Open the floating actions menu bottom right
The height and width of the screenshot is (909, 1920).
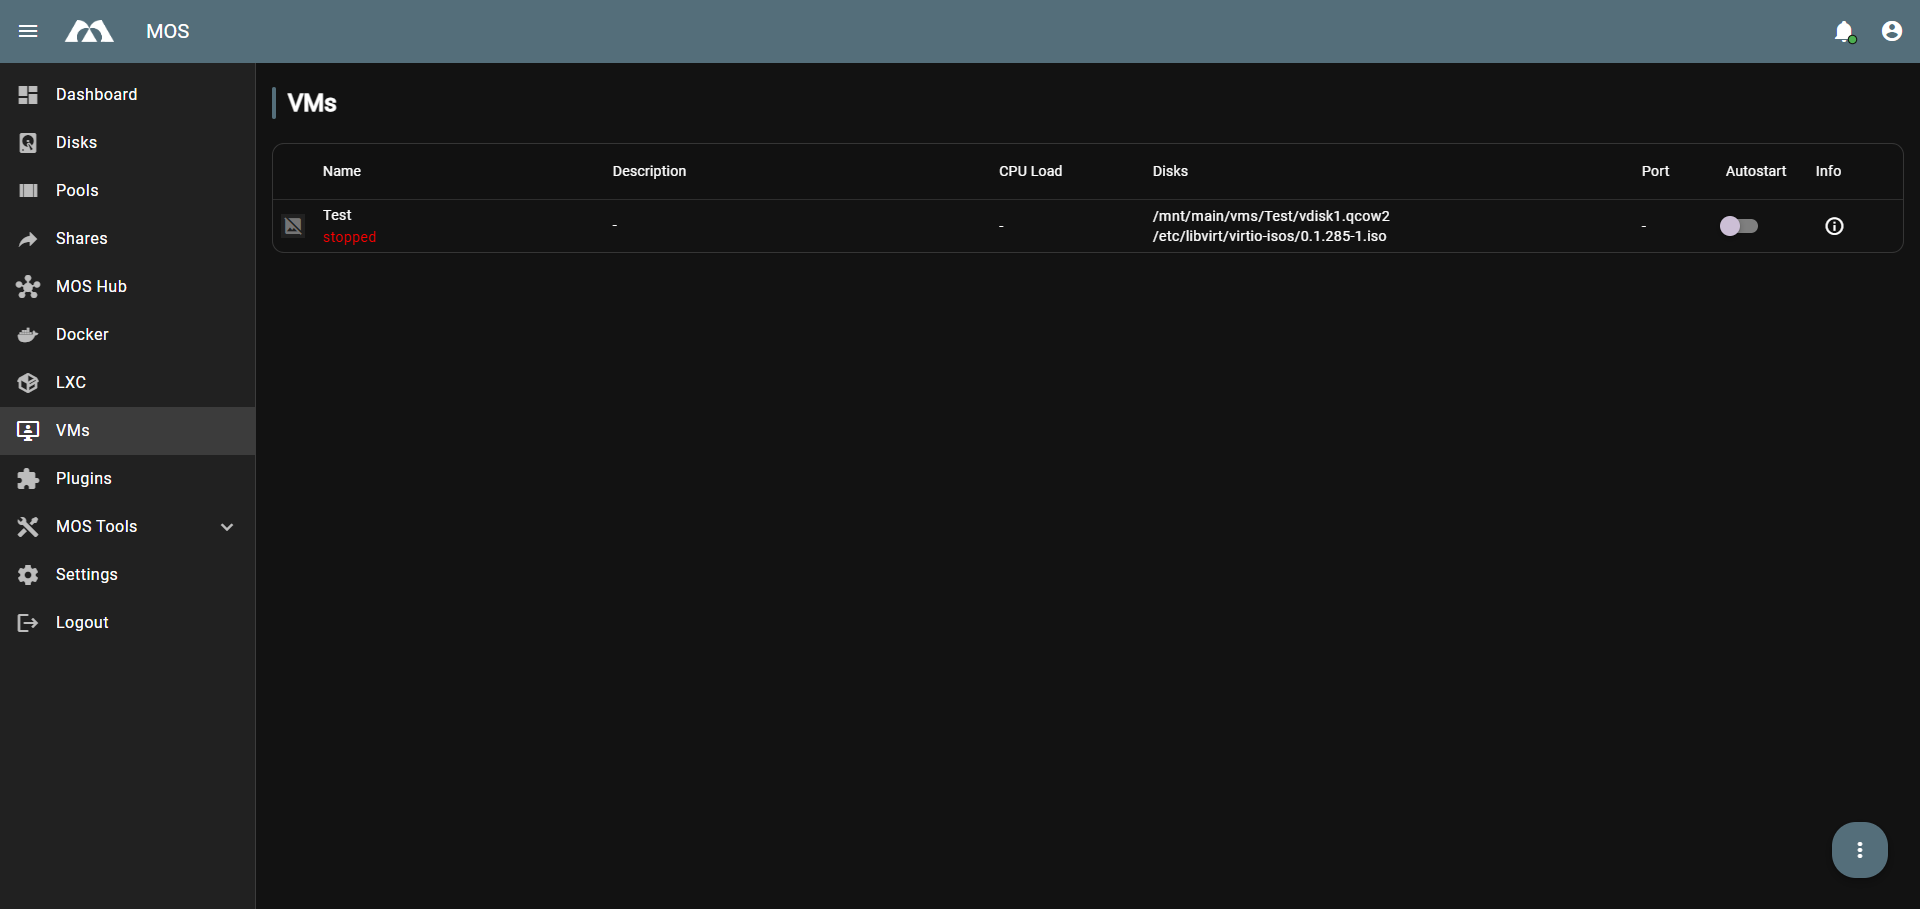tap(1860, 849)
